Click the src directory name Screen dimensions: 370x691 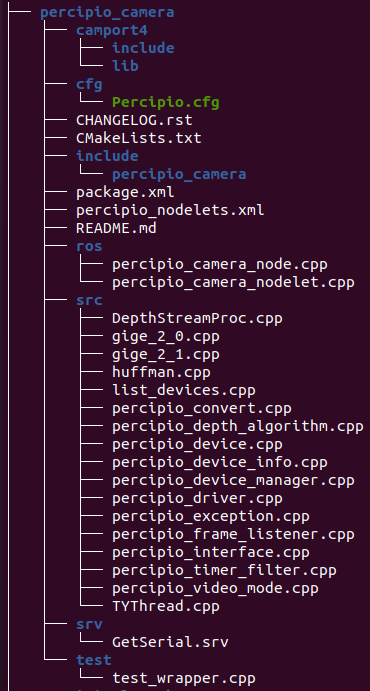[89, 301]
